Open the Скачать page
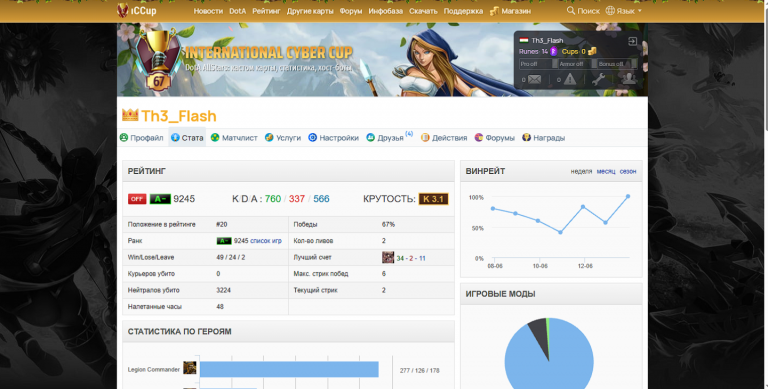This screenshot has height=389, width=768. click(x=423, y=11)
